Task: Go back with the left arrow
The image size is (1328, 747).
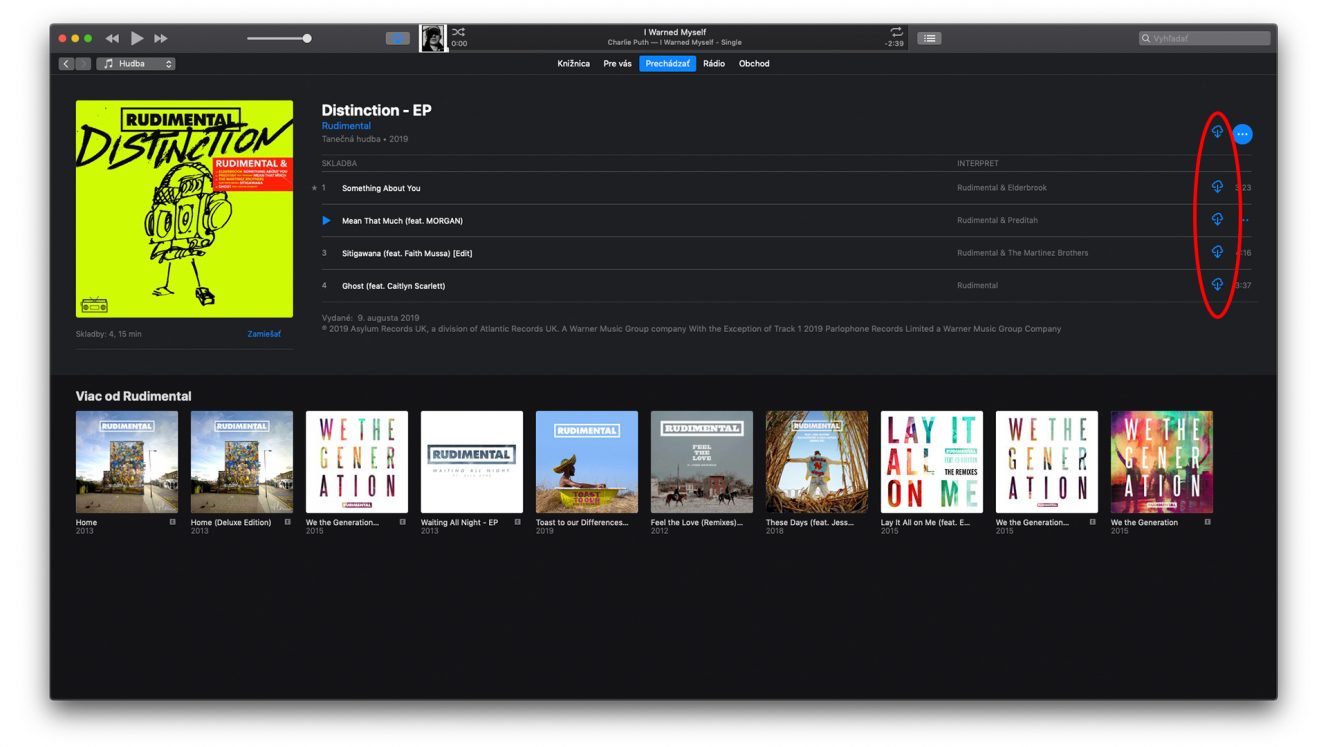Action: tap(66, 64)
